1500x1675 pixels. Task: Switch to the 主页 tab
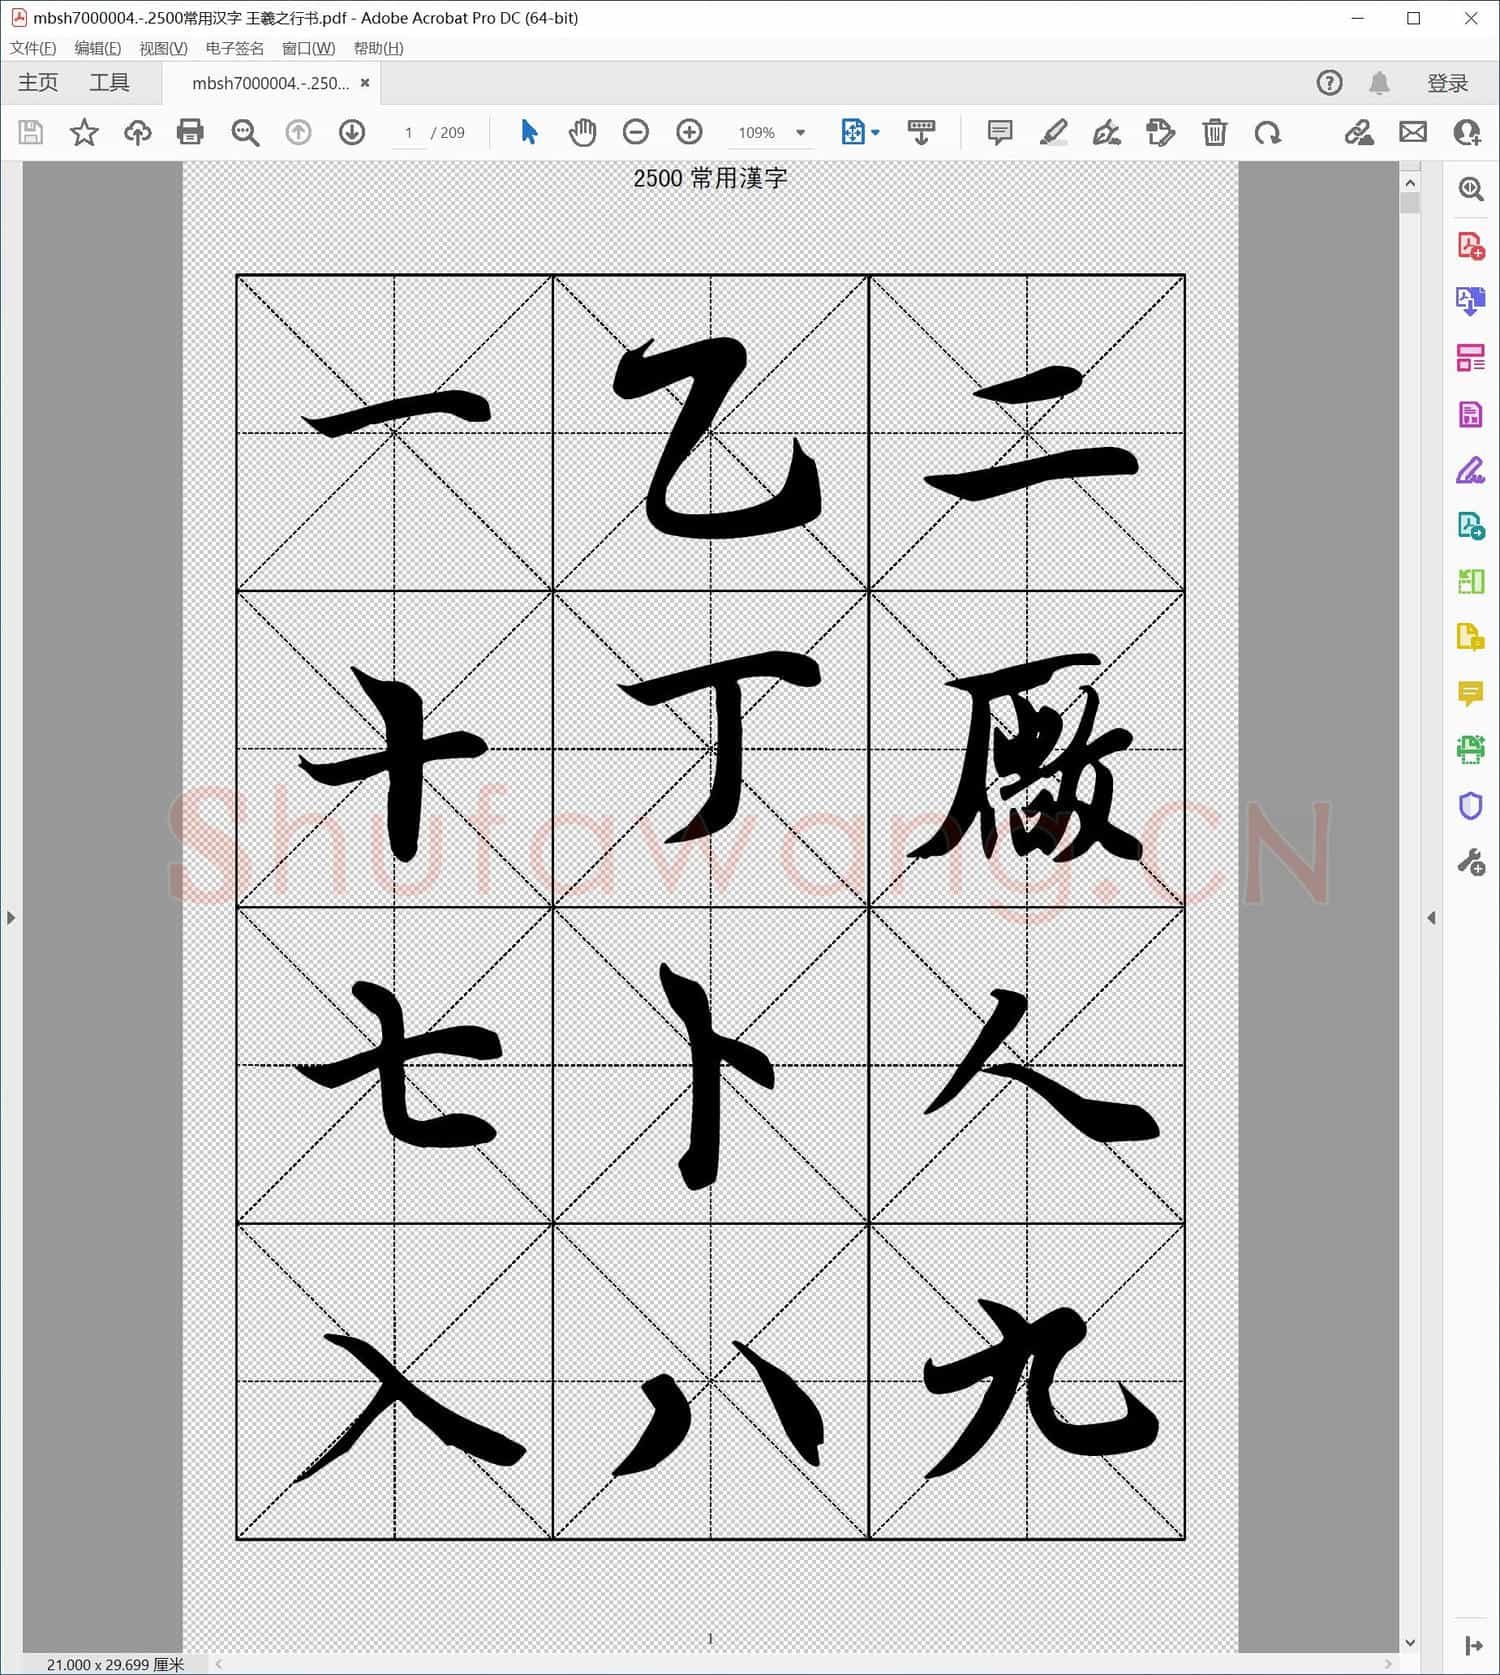tap(38, 83)
